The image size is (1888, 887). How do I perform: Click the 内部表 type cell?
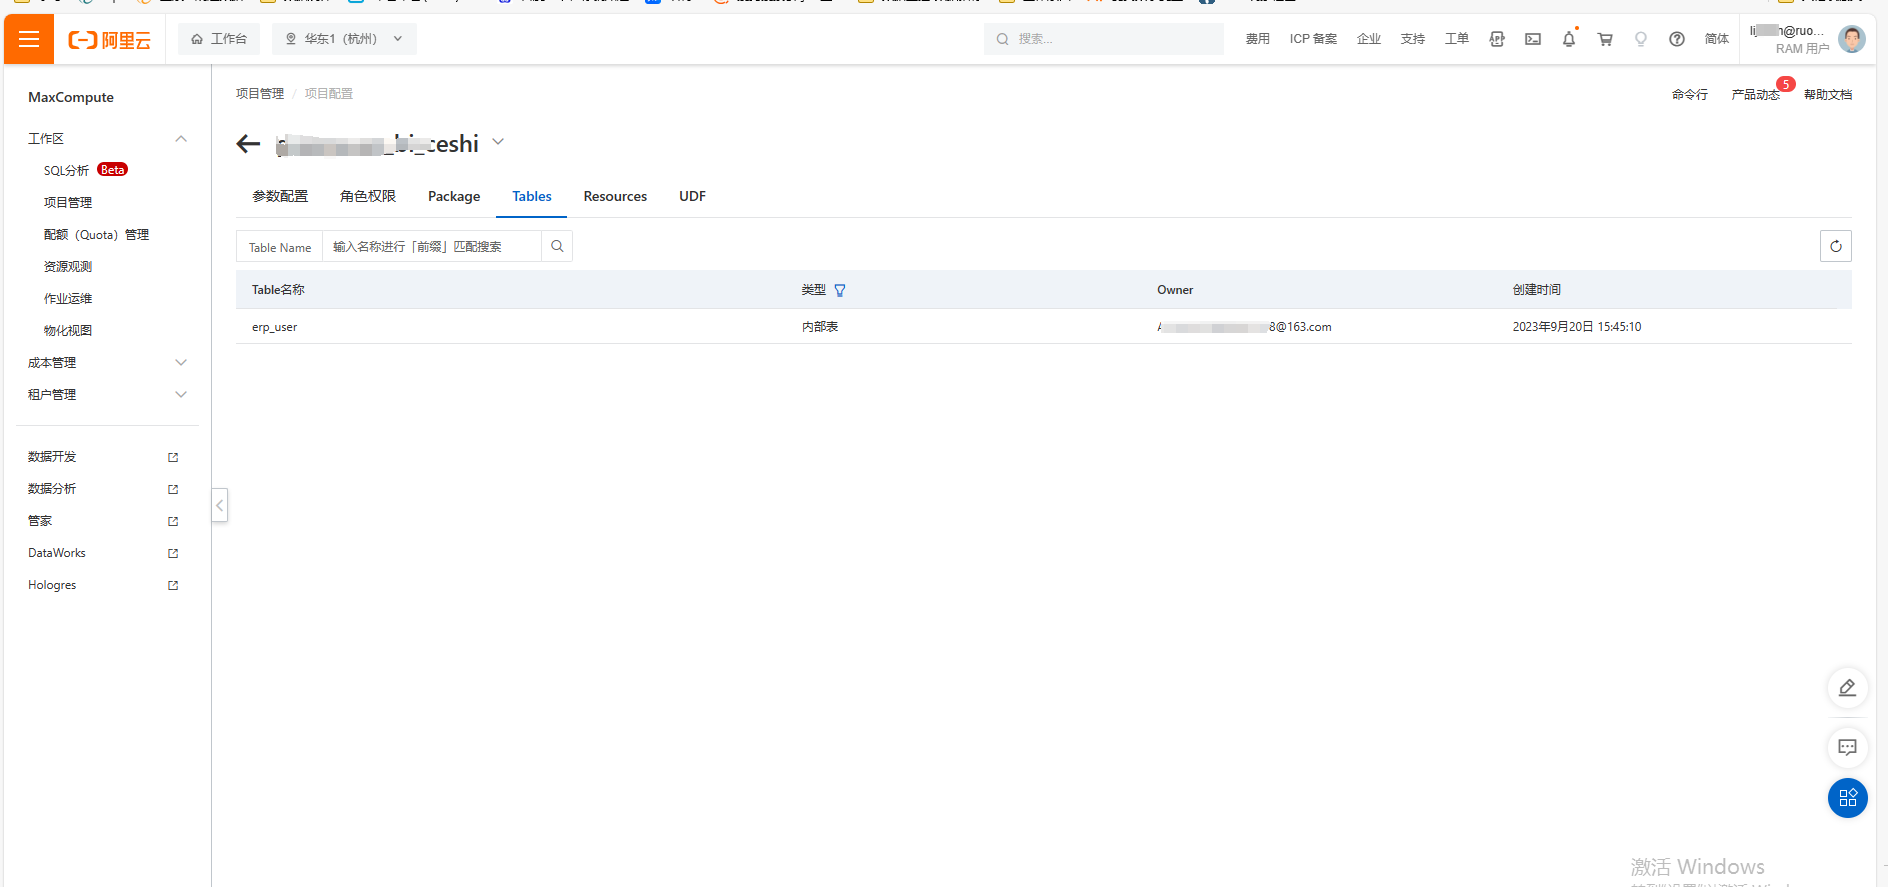(x=820, y=327)
